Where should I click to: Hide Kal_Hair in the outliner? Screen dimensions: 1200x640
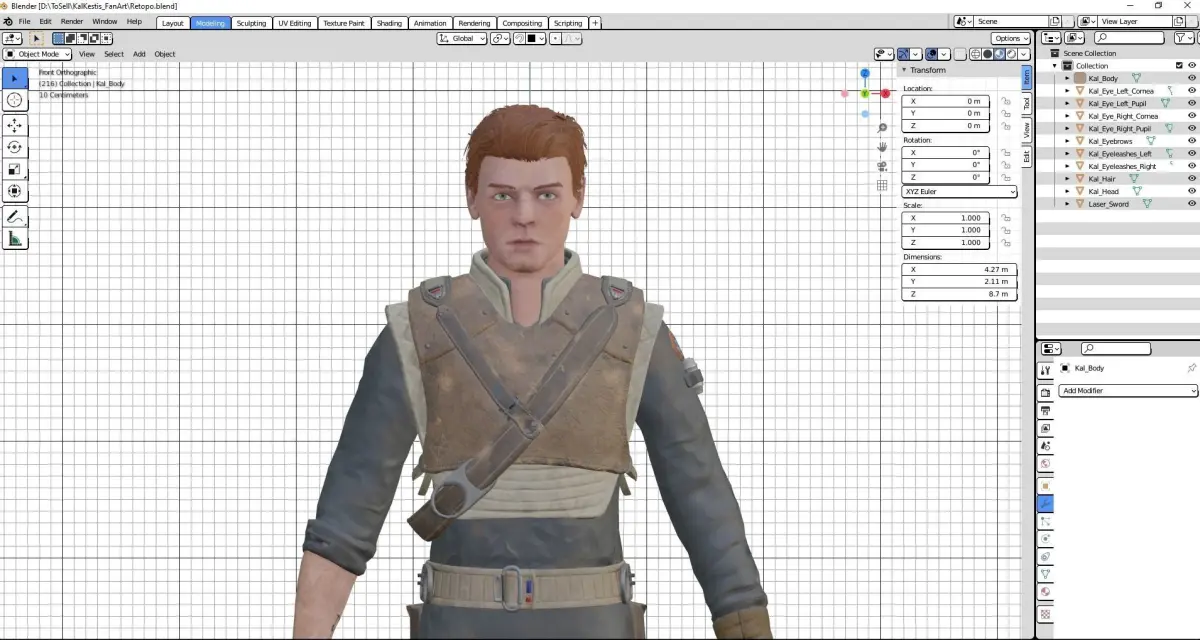coord(1192,179)
